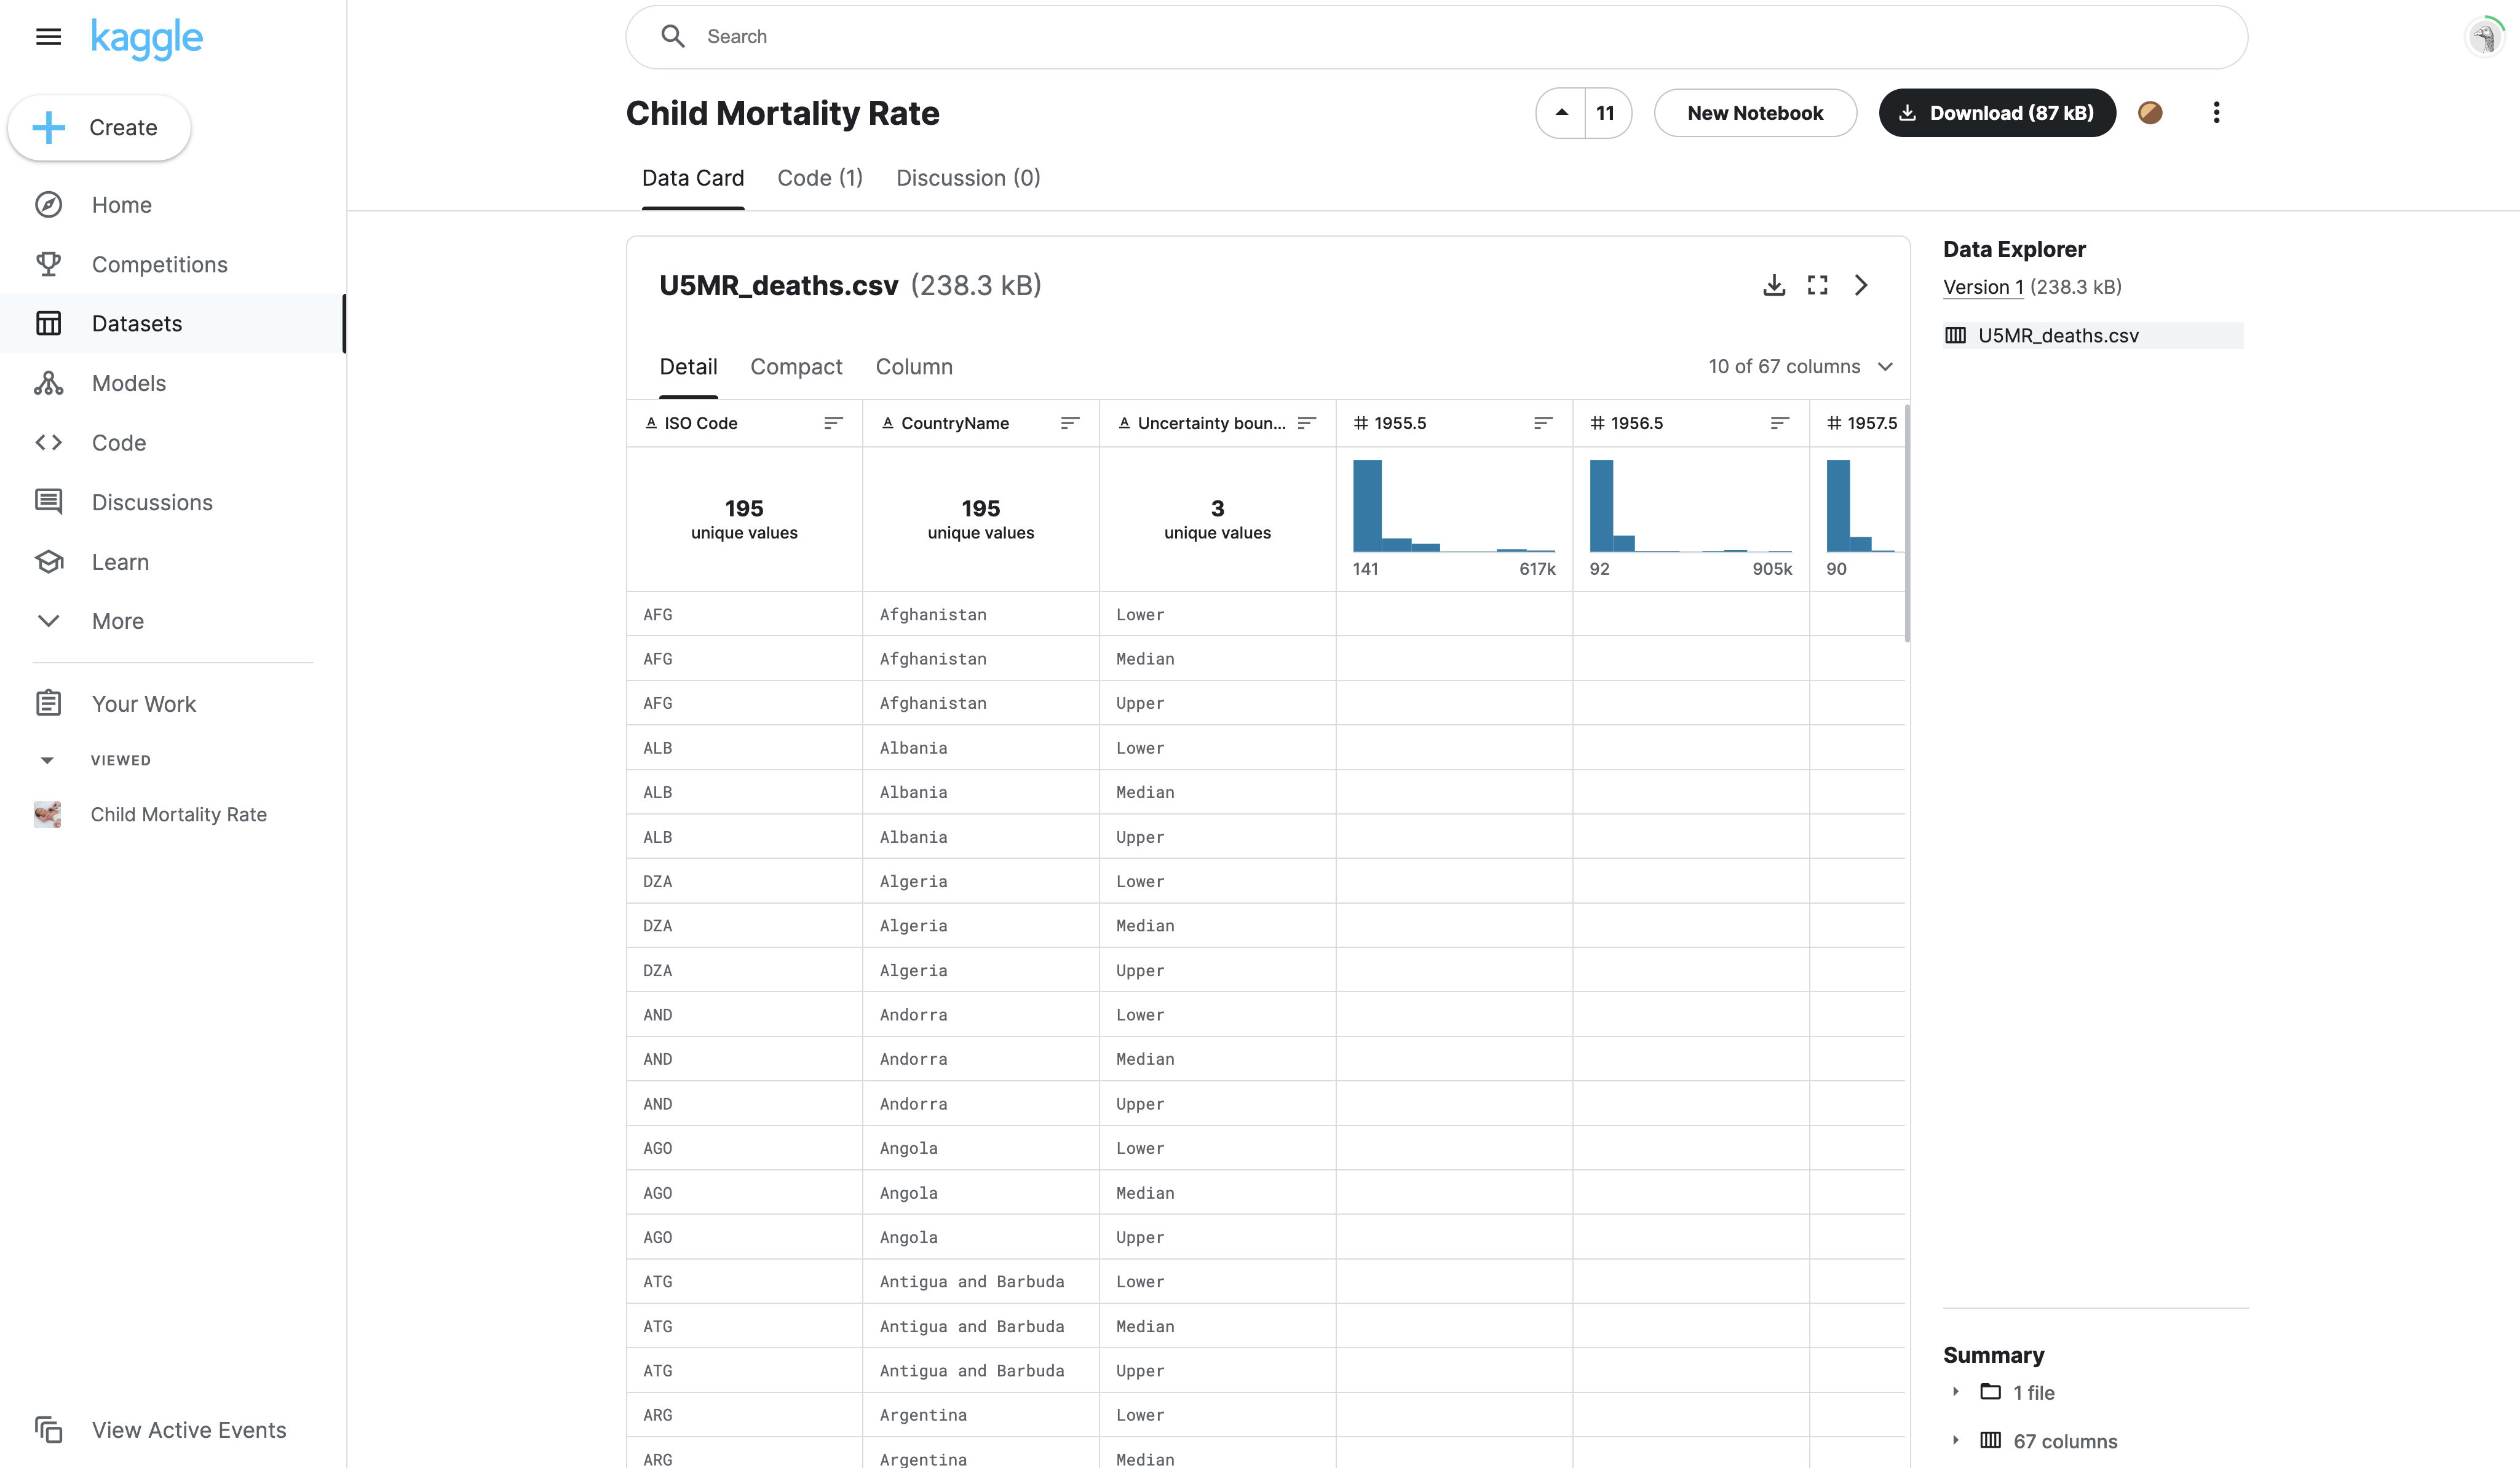2520x1468 pixels.
Task: Sort the ISO Code column with the sort icon
Action: coord(833,423)
